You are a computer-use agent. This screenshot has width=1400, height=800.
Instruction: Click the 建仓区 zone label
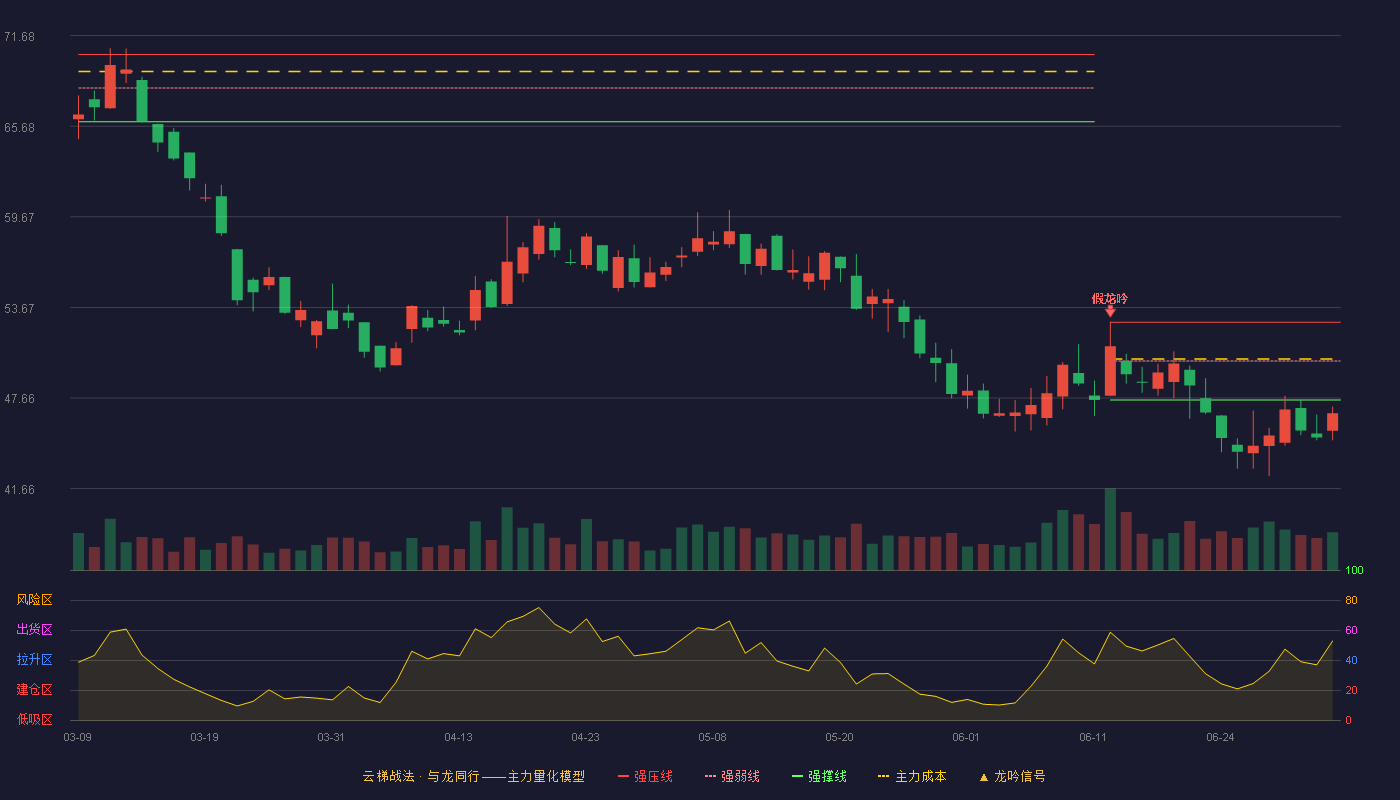34,690
